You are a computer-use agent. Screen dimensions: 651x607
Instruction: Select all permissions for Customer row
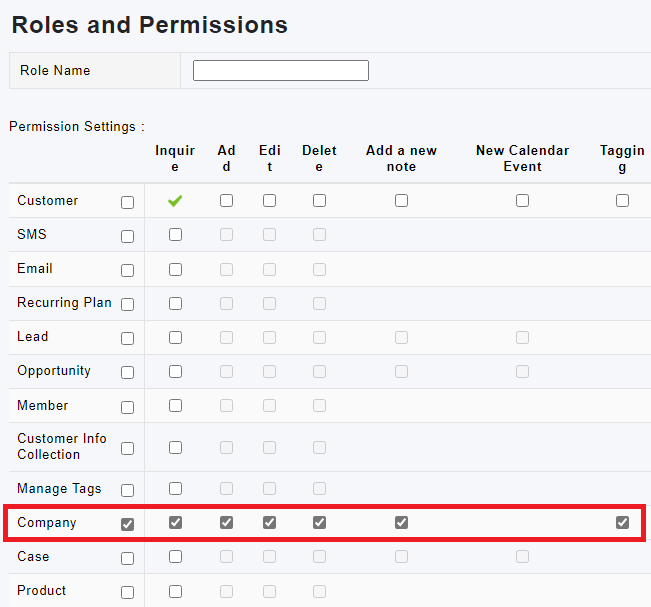pos(127,203)
